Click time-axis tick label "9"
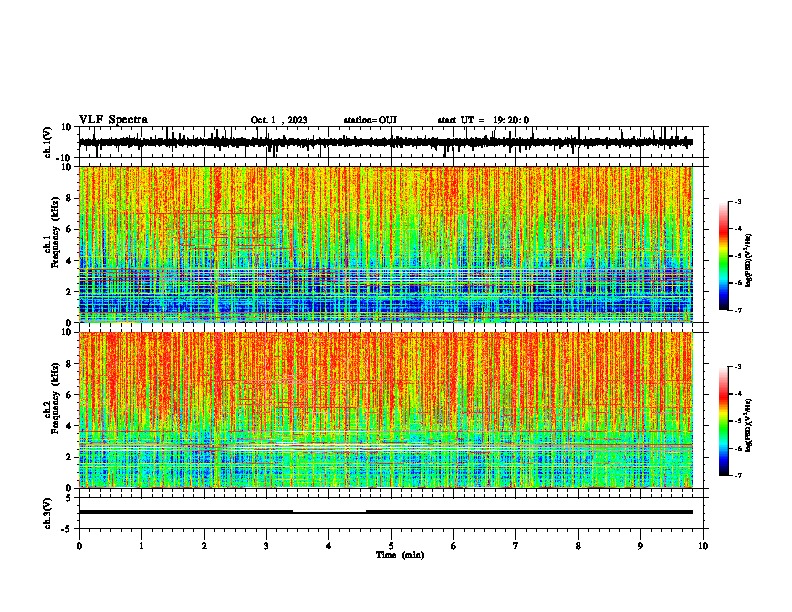The height and width of the screenshot is (612, 792). point(640,546)
